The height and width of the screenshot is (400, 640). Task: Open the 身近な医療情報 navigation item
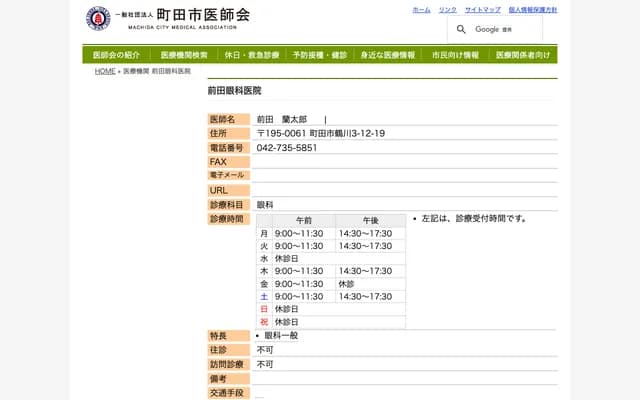coord(388,55)
